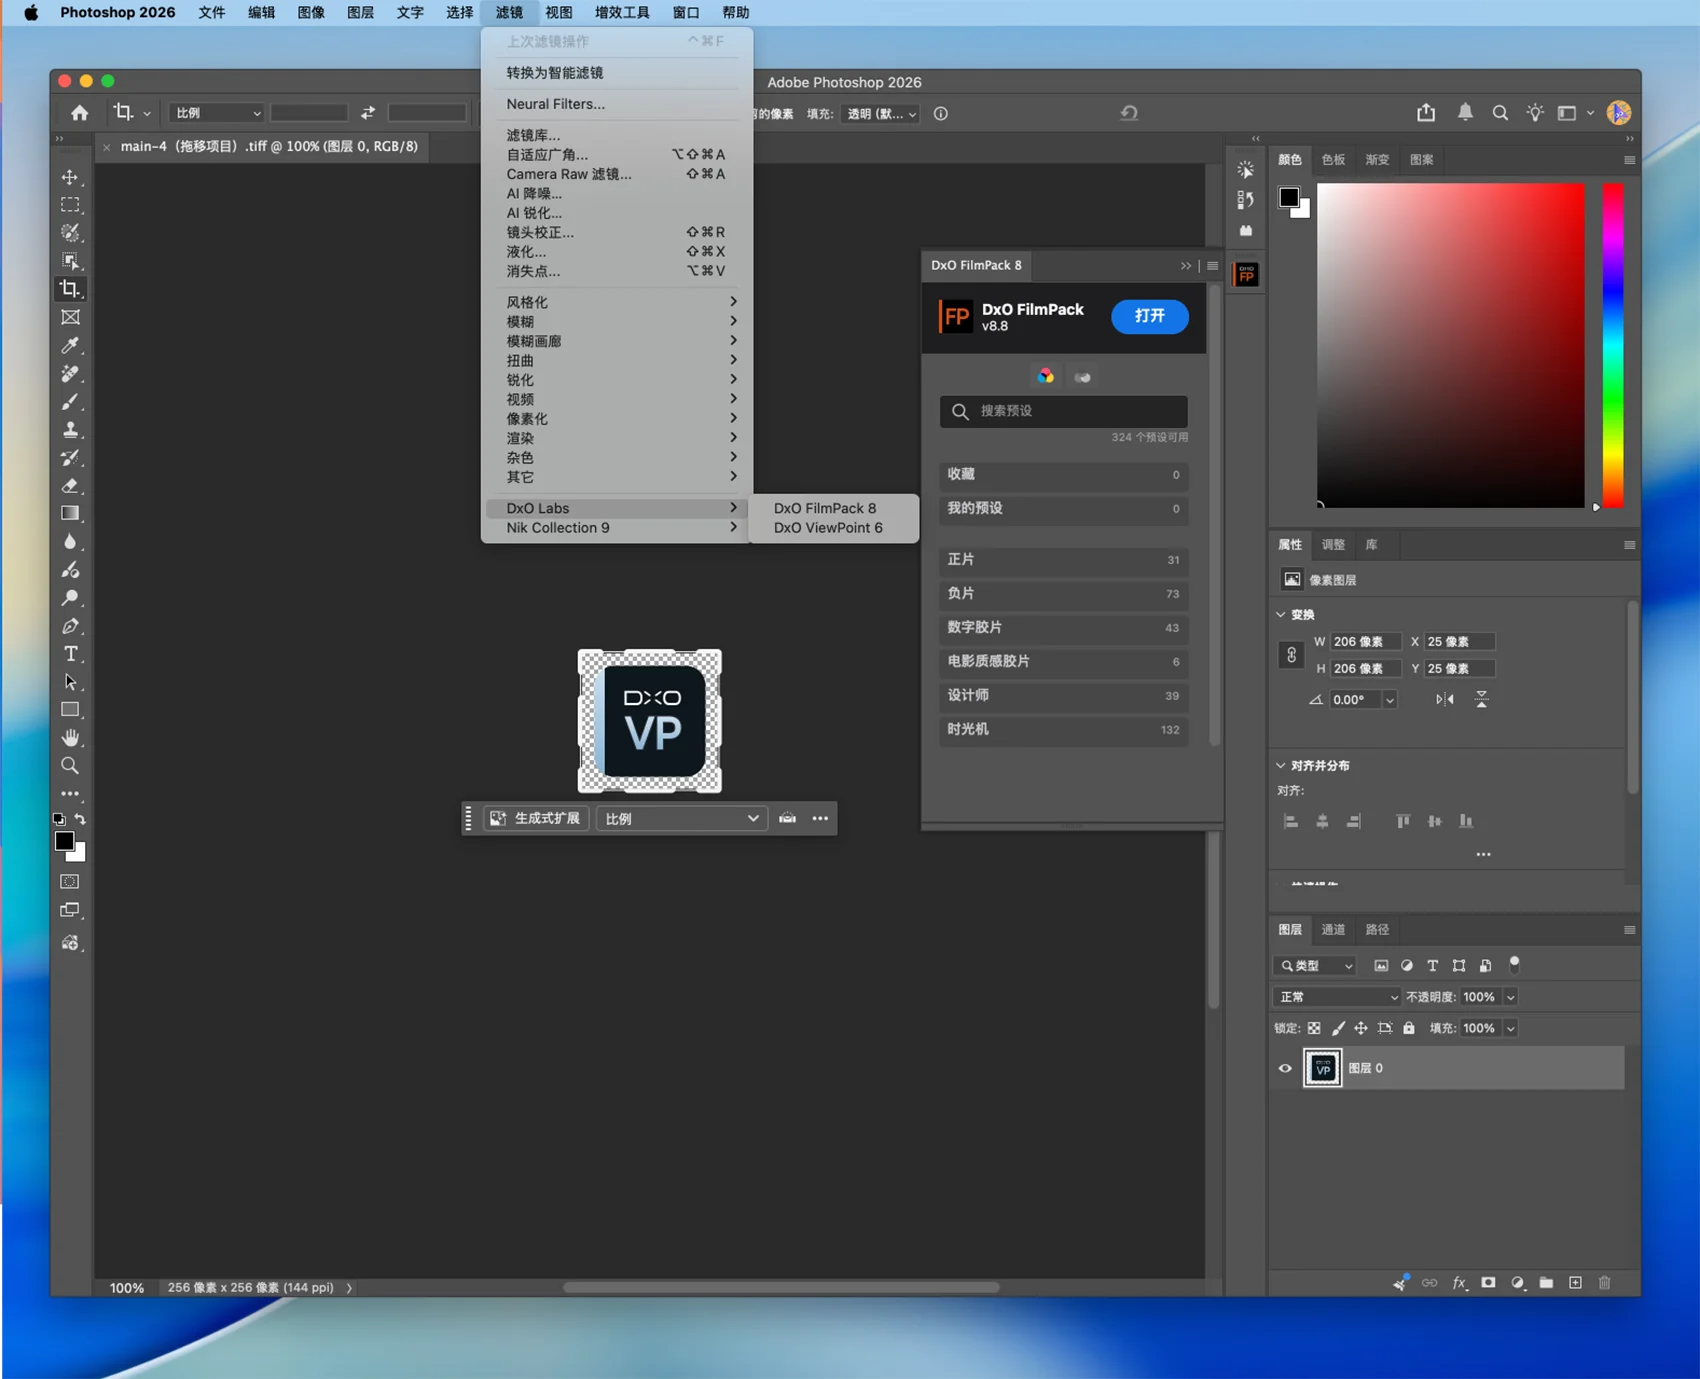Screen dimensions: 1700x1379
Task: Click the blue 打开 button in DxO FilmPack
Action: tap(1150, 316)
